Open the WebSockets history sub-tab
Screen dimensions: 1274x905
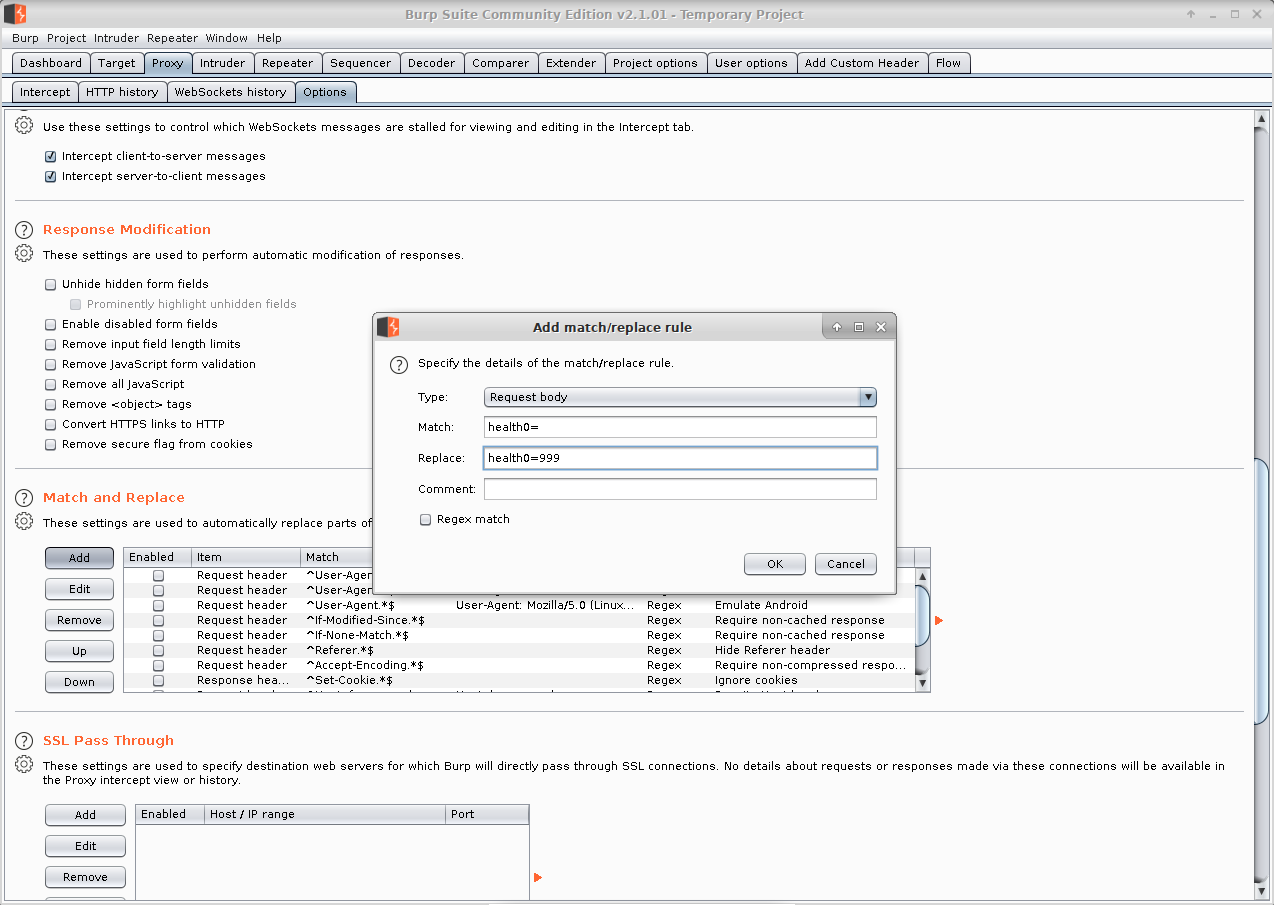coord(230,92)
